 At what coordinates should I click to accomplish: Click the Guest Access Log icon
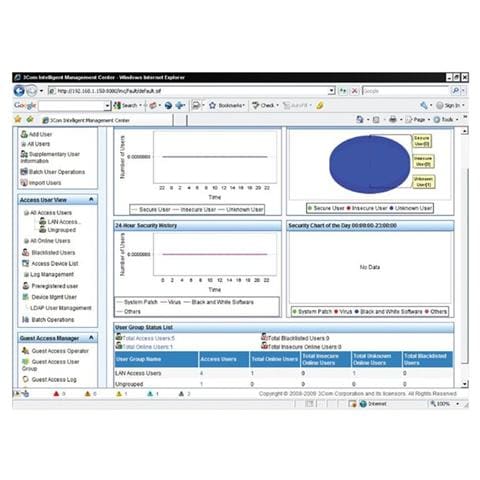point(26,379)
